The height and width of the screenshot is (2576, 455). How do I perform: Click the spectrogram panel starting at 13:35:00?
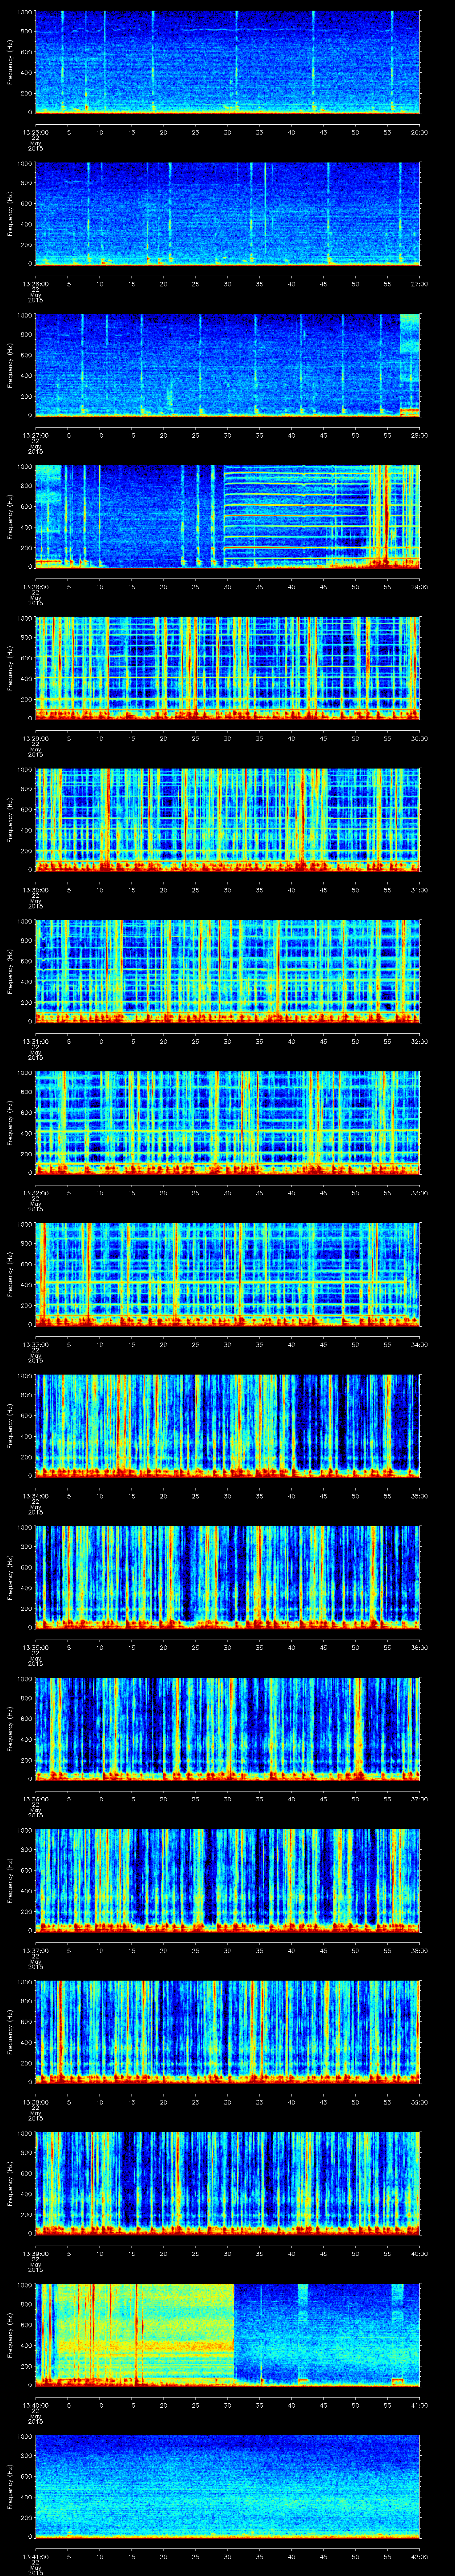pos(228,1577)
